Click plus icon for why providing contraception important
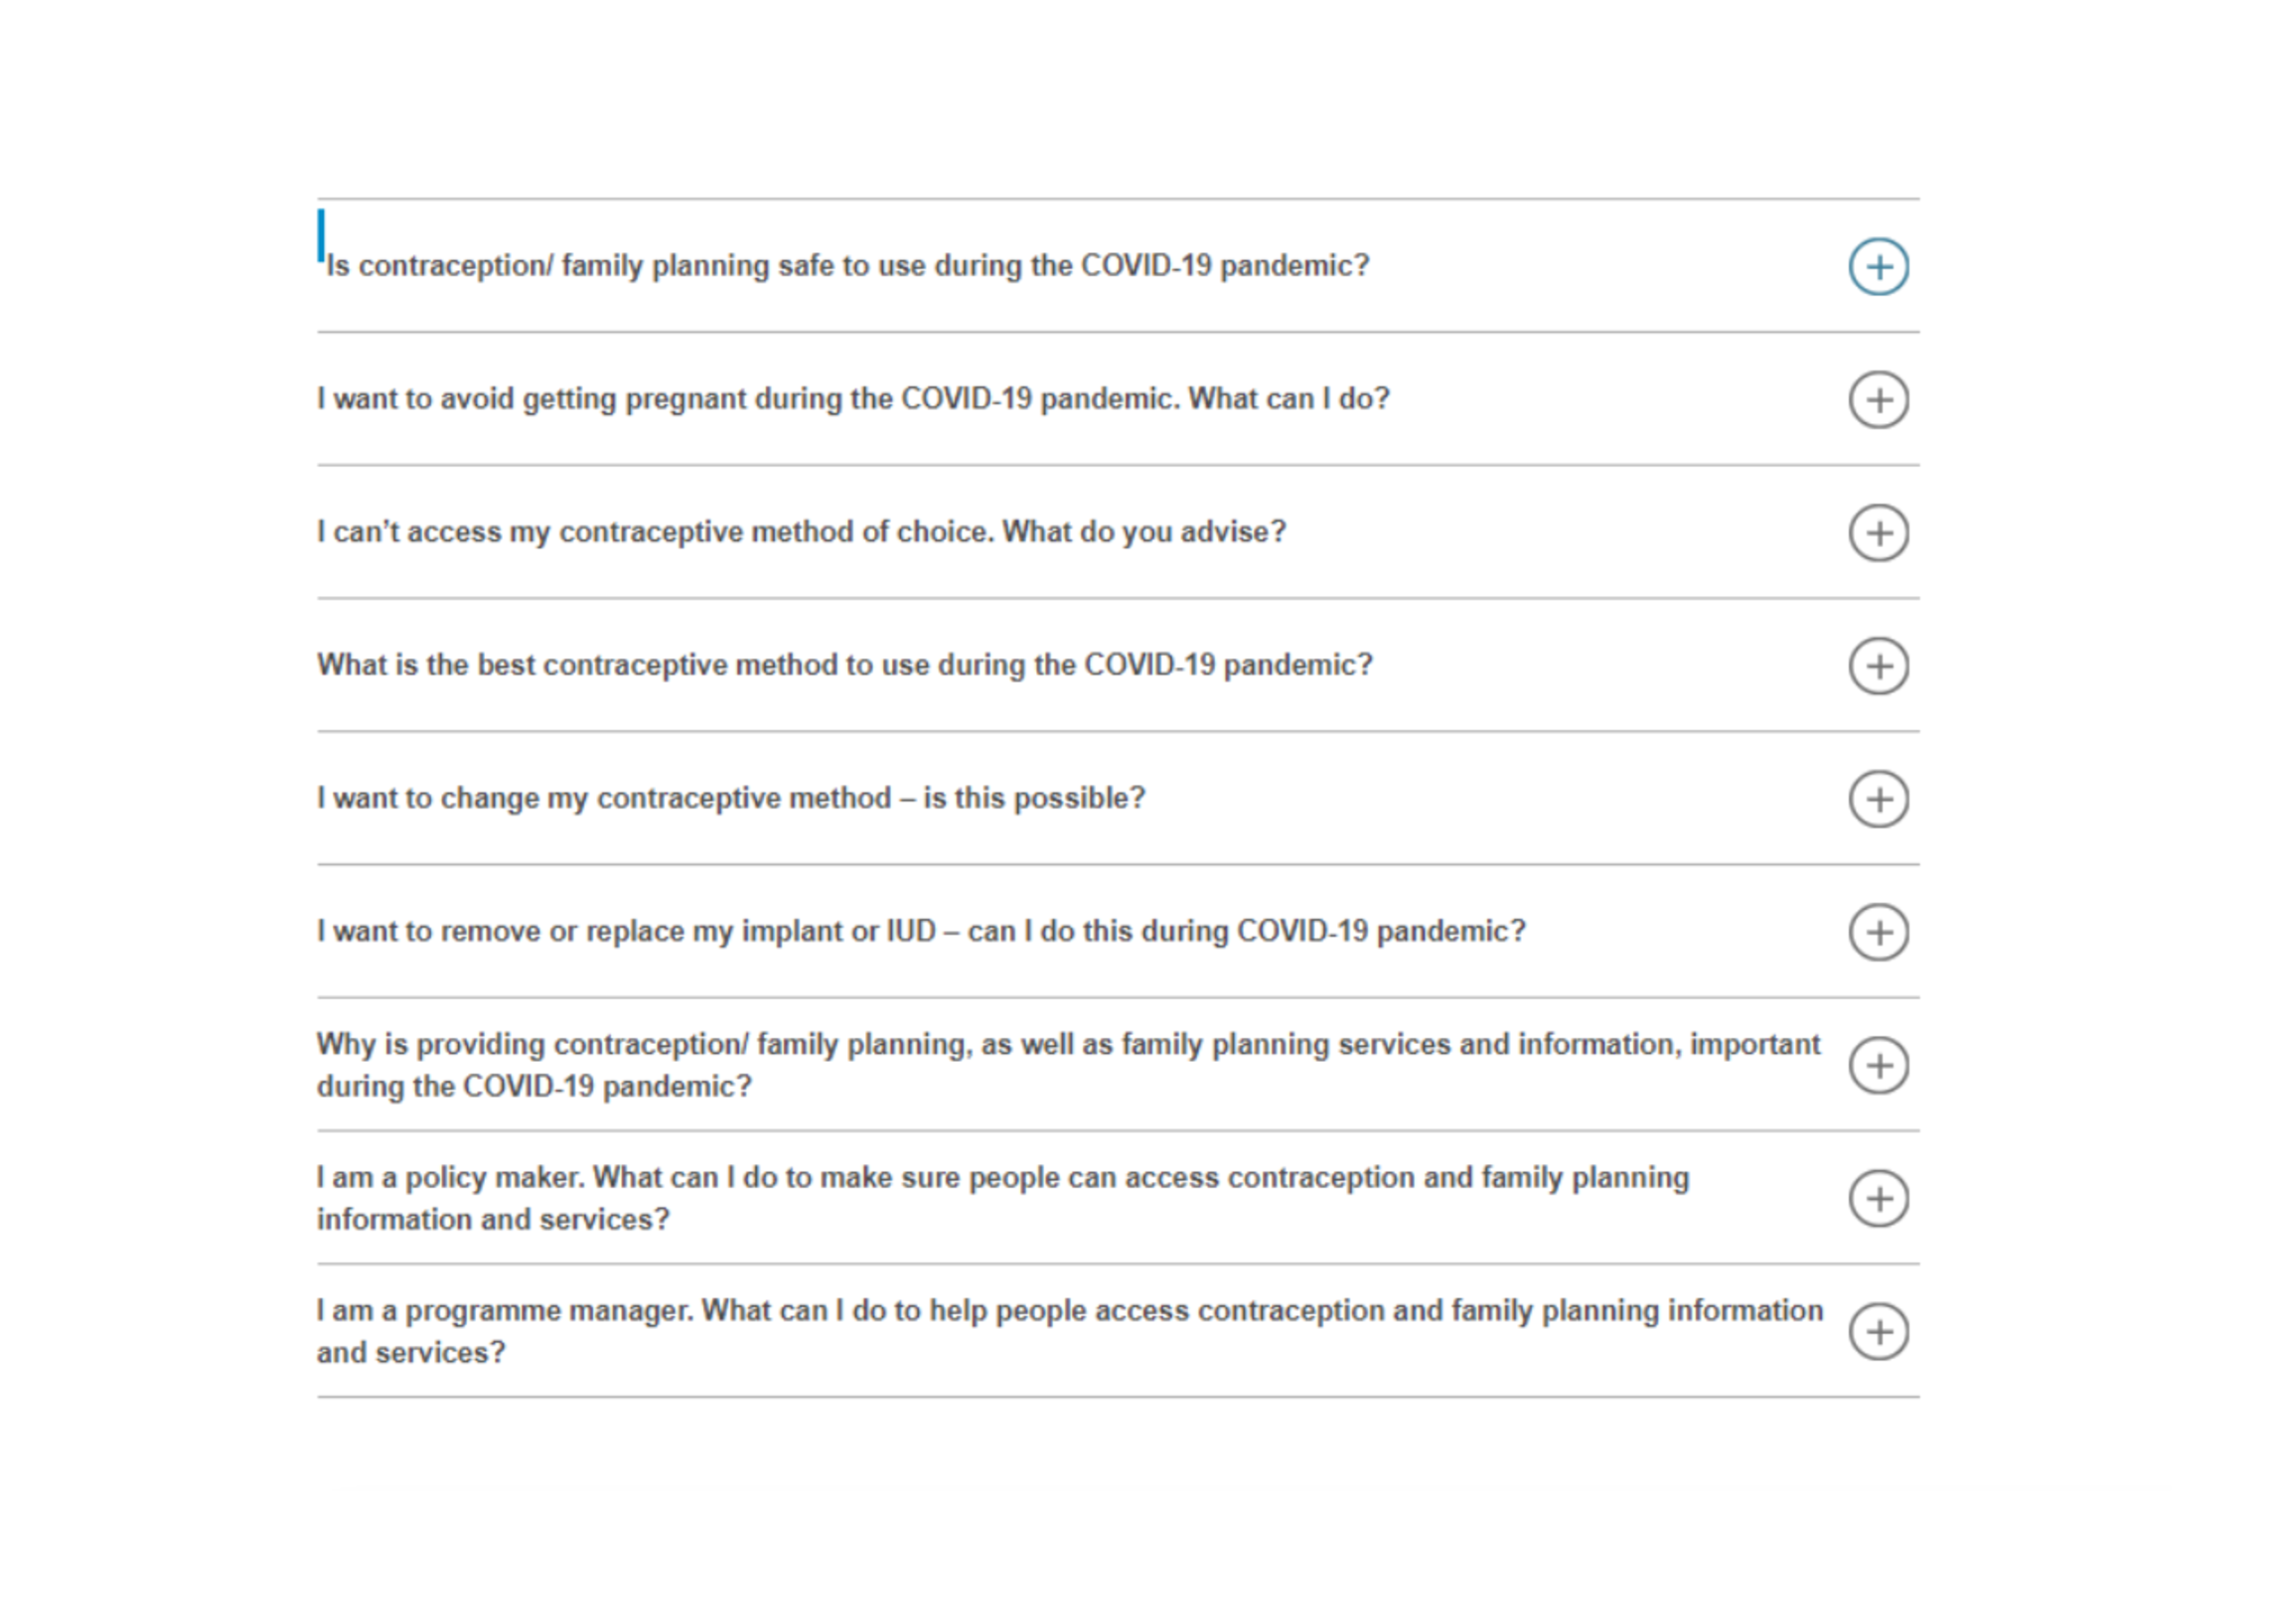The width and height of the screenshot is (2271, 1624). [x=1878, y=1065]
